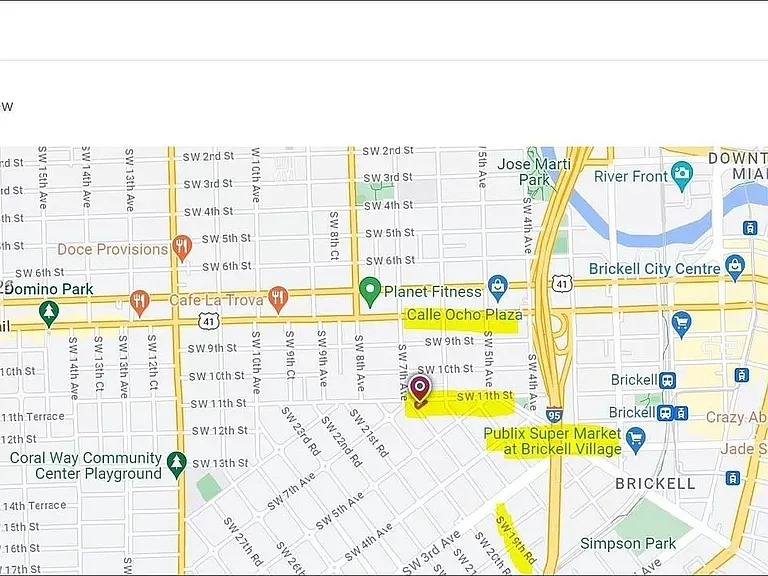Select the Coral Way Community Center tree pin

tap(176, 464)
